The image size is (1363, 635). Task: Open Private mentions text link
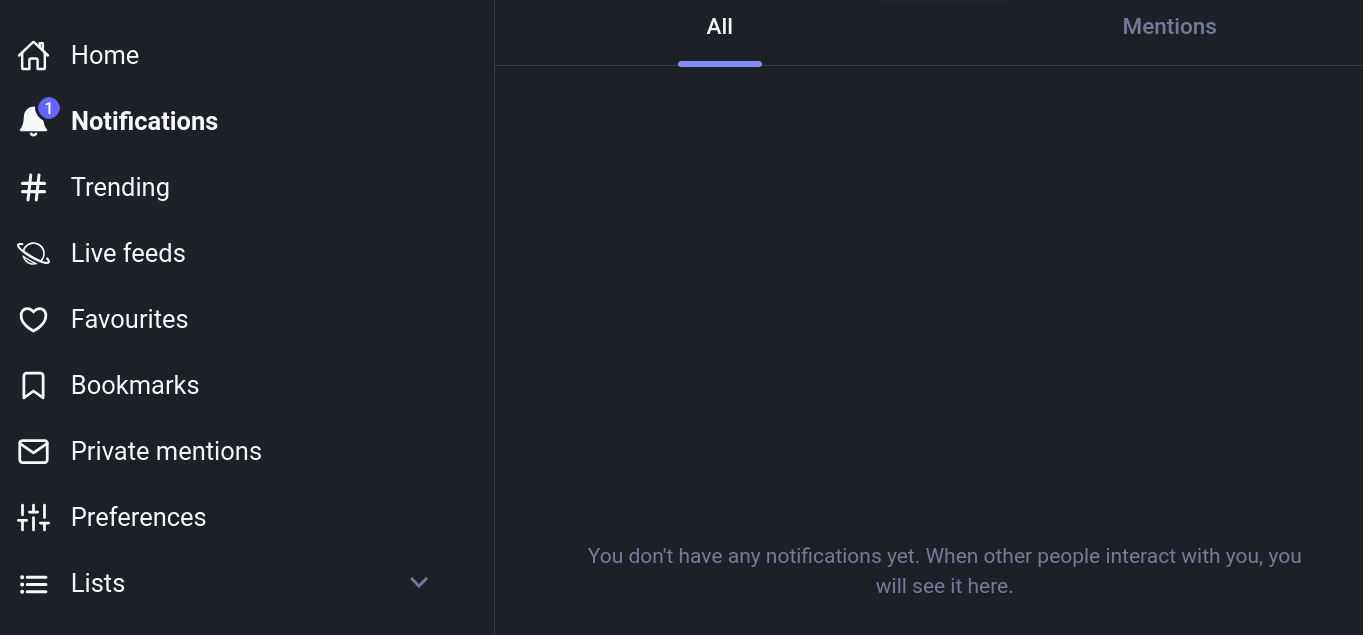click(166, 451)
